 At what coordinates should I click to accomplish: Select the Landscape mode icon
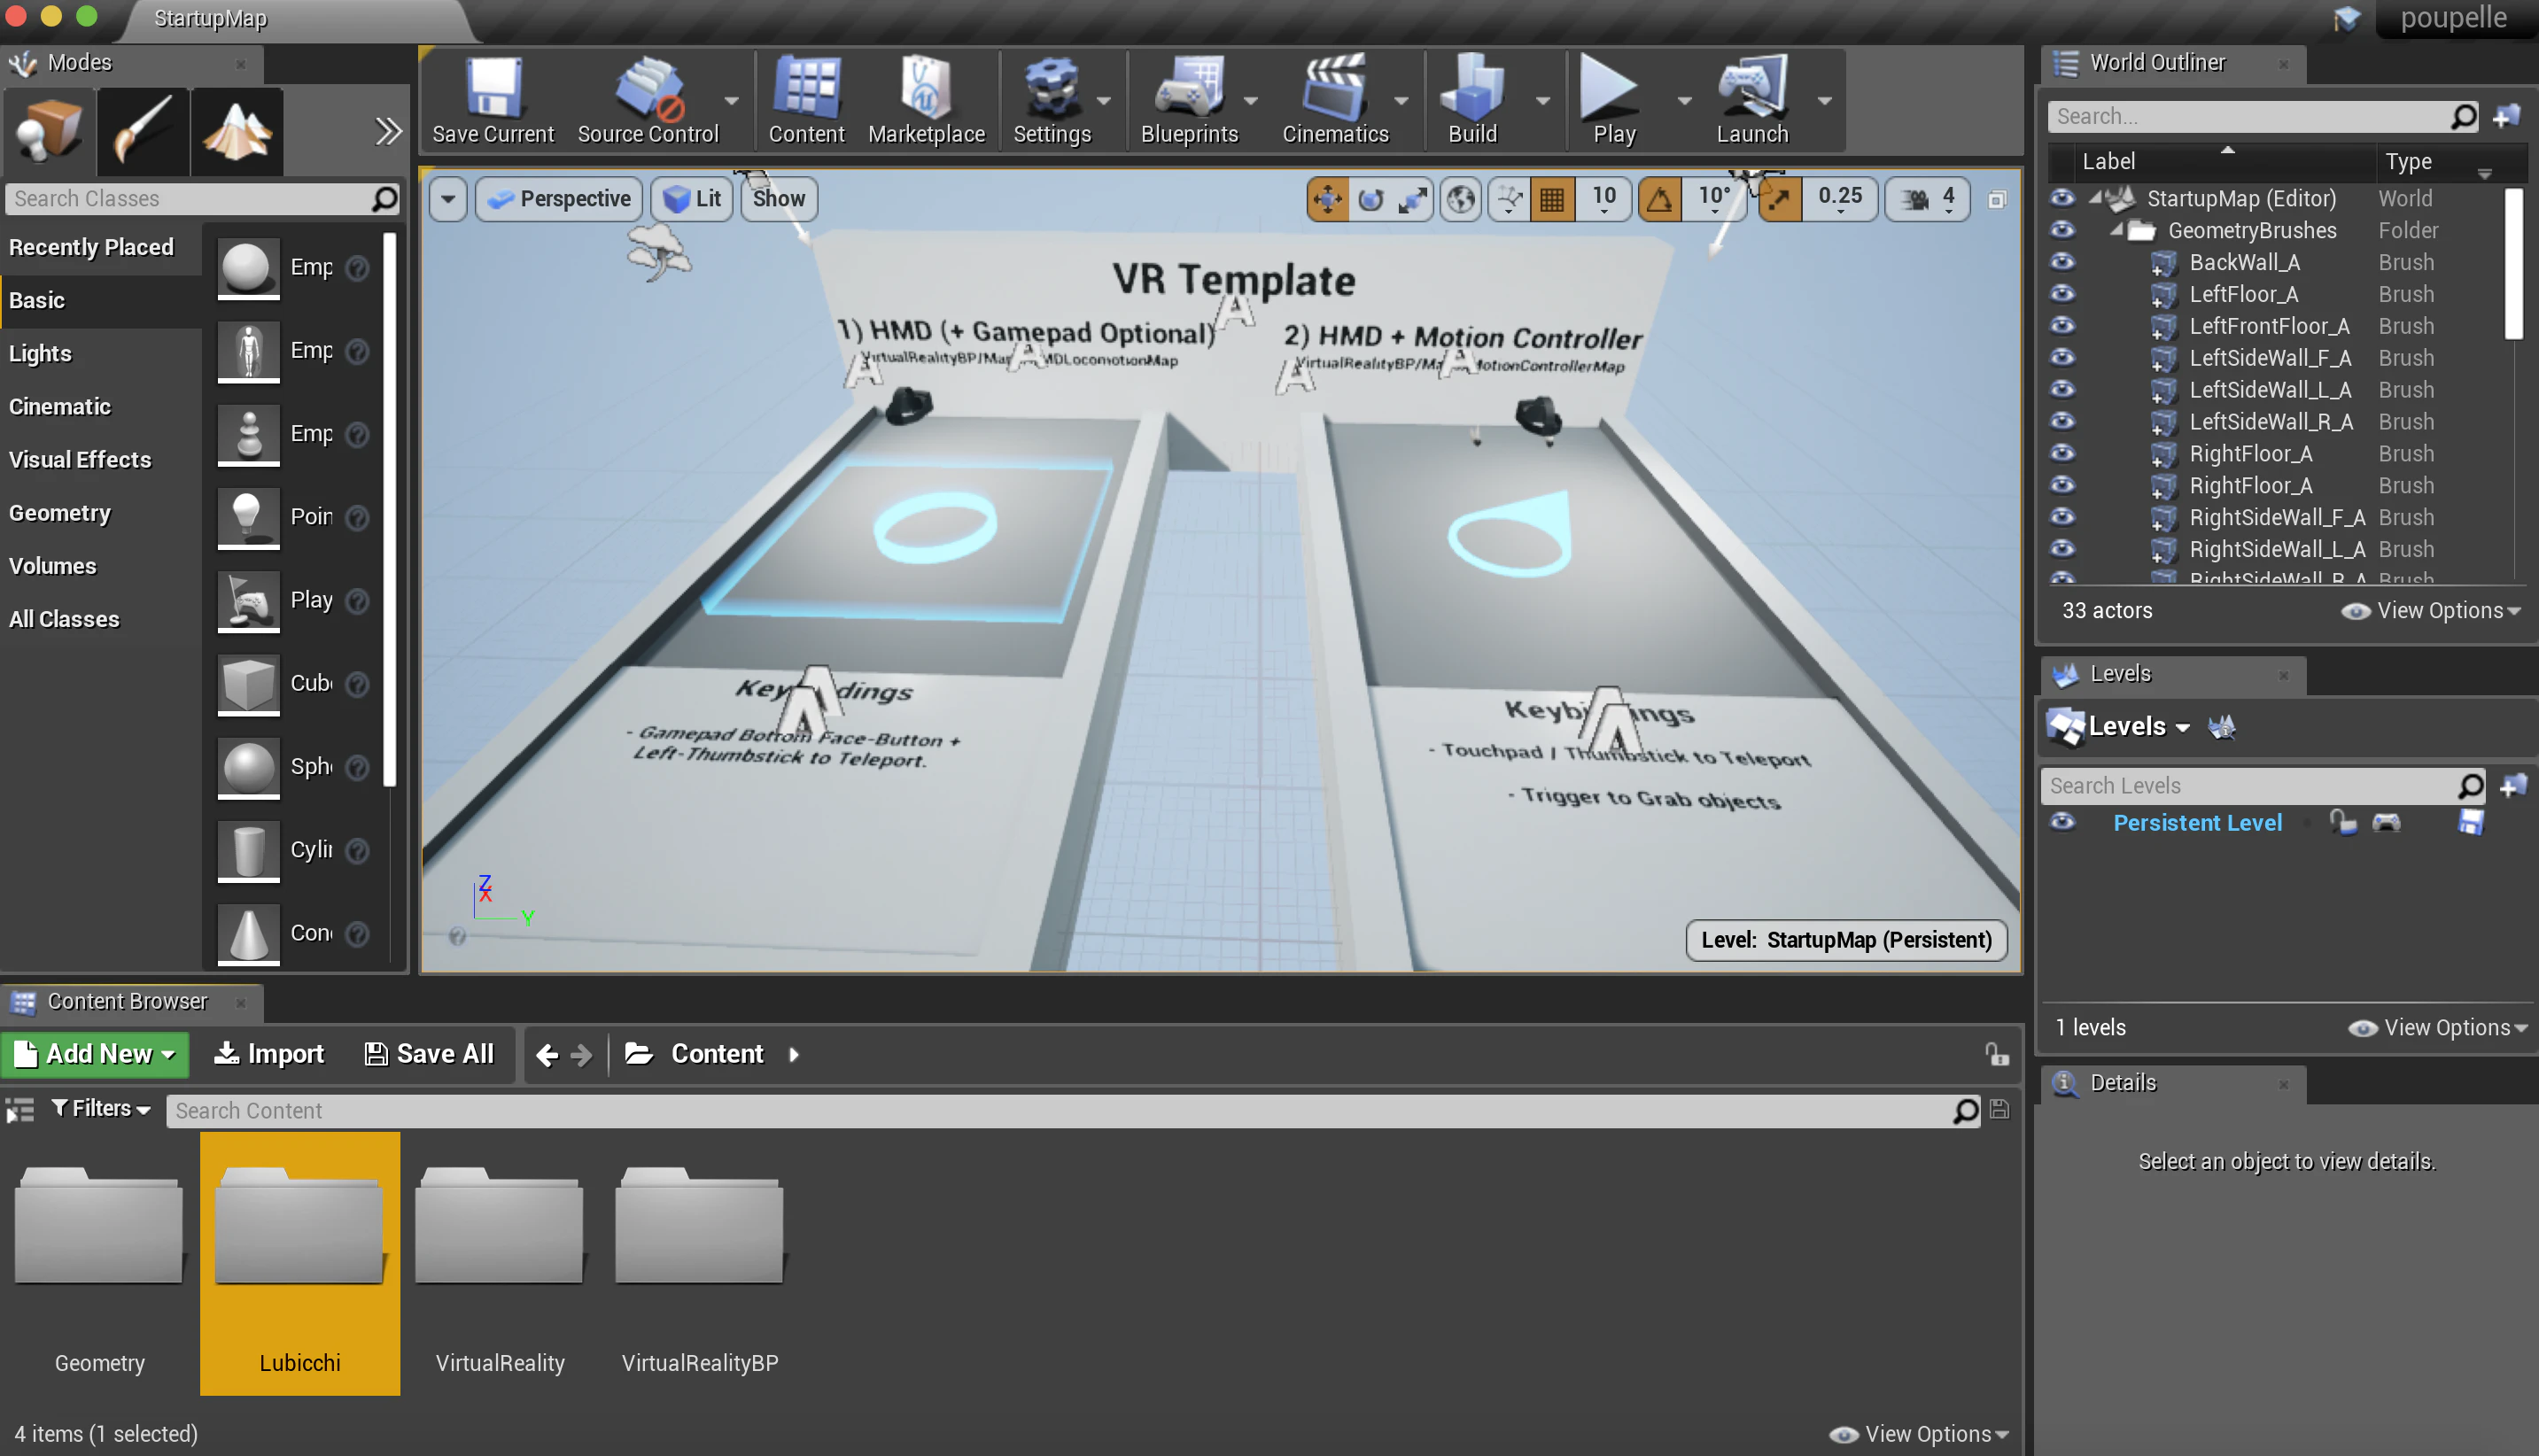(x=237, y=131)
